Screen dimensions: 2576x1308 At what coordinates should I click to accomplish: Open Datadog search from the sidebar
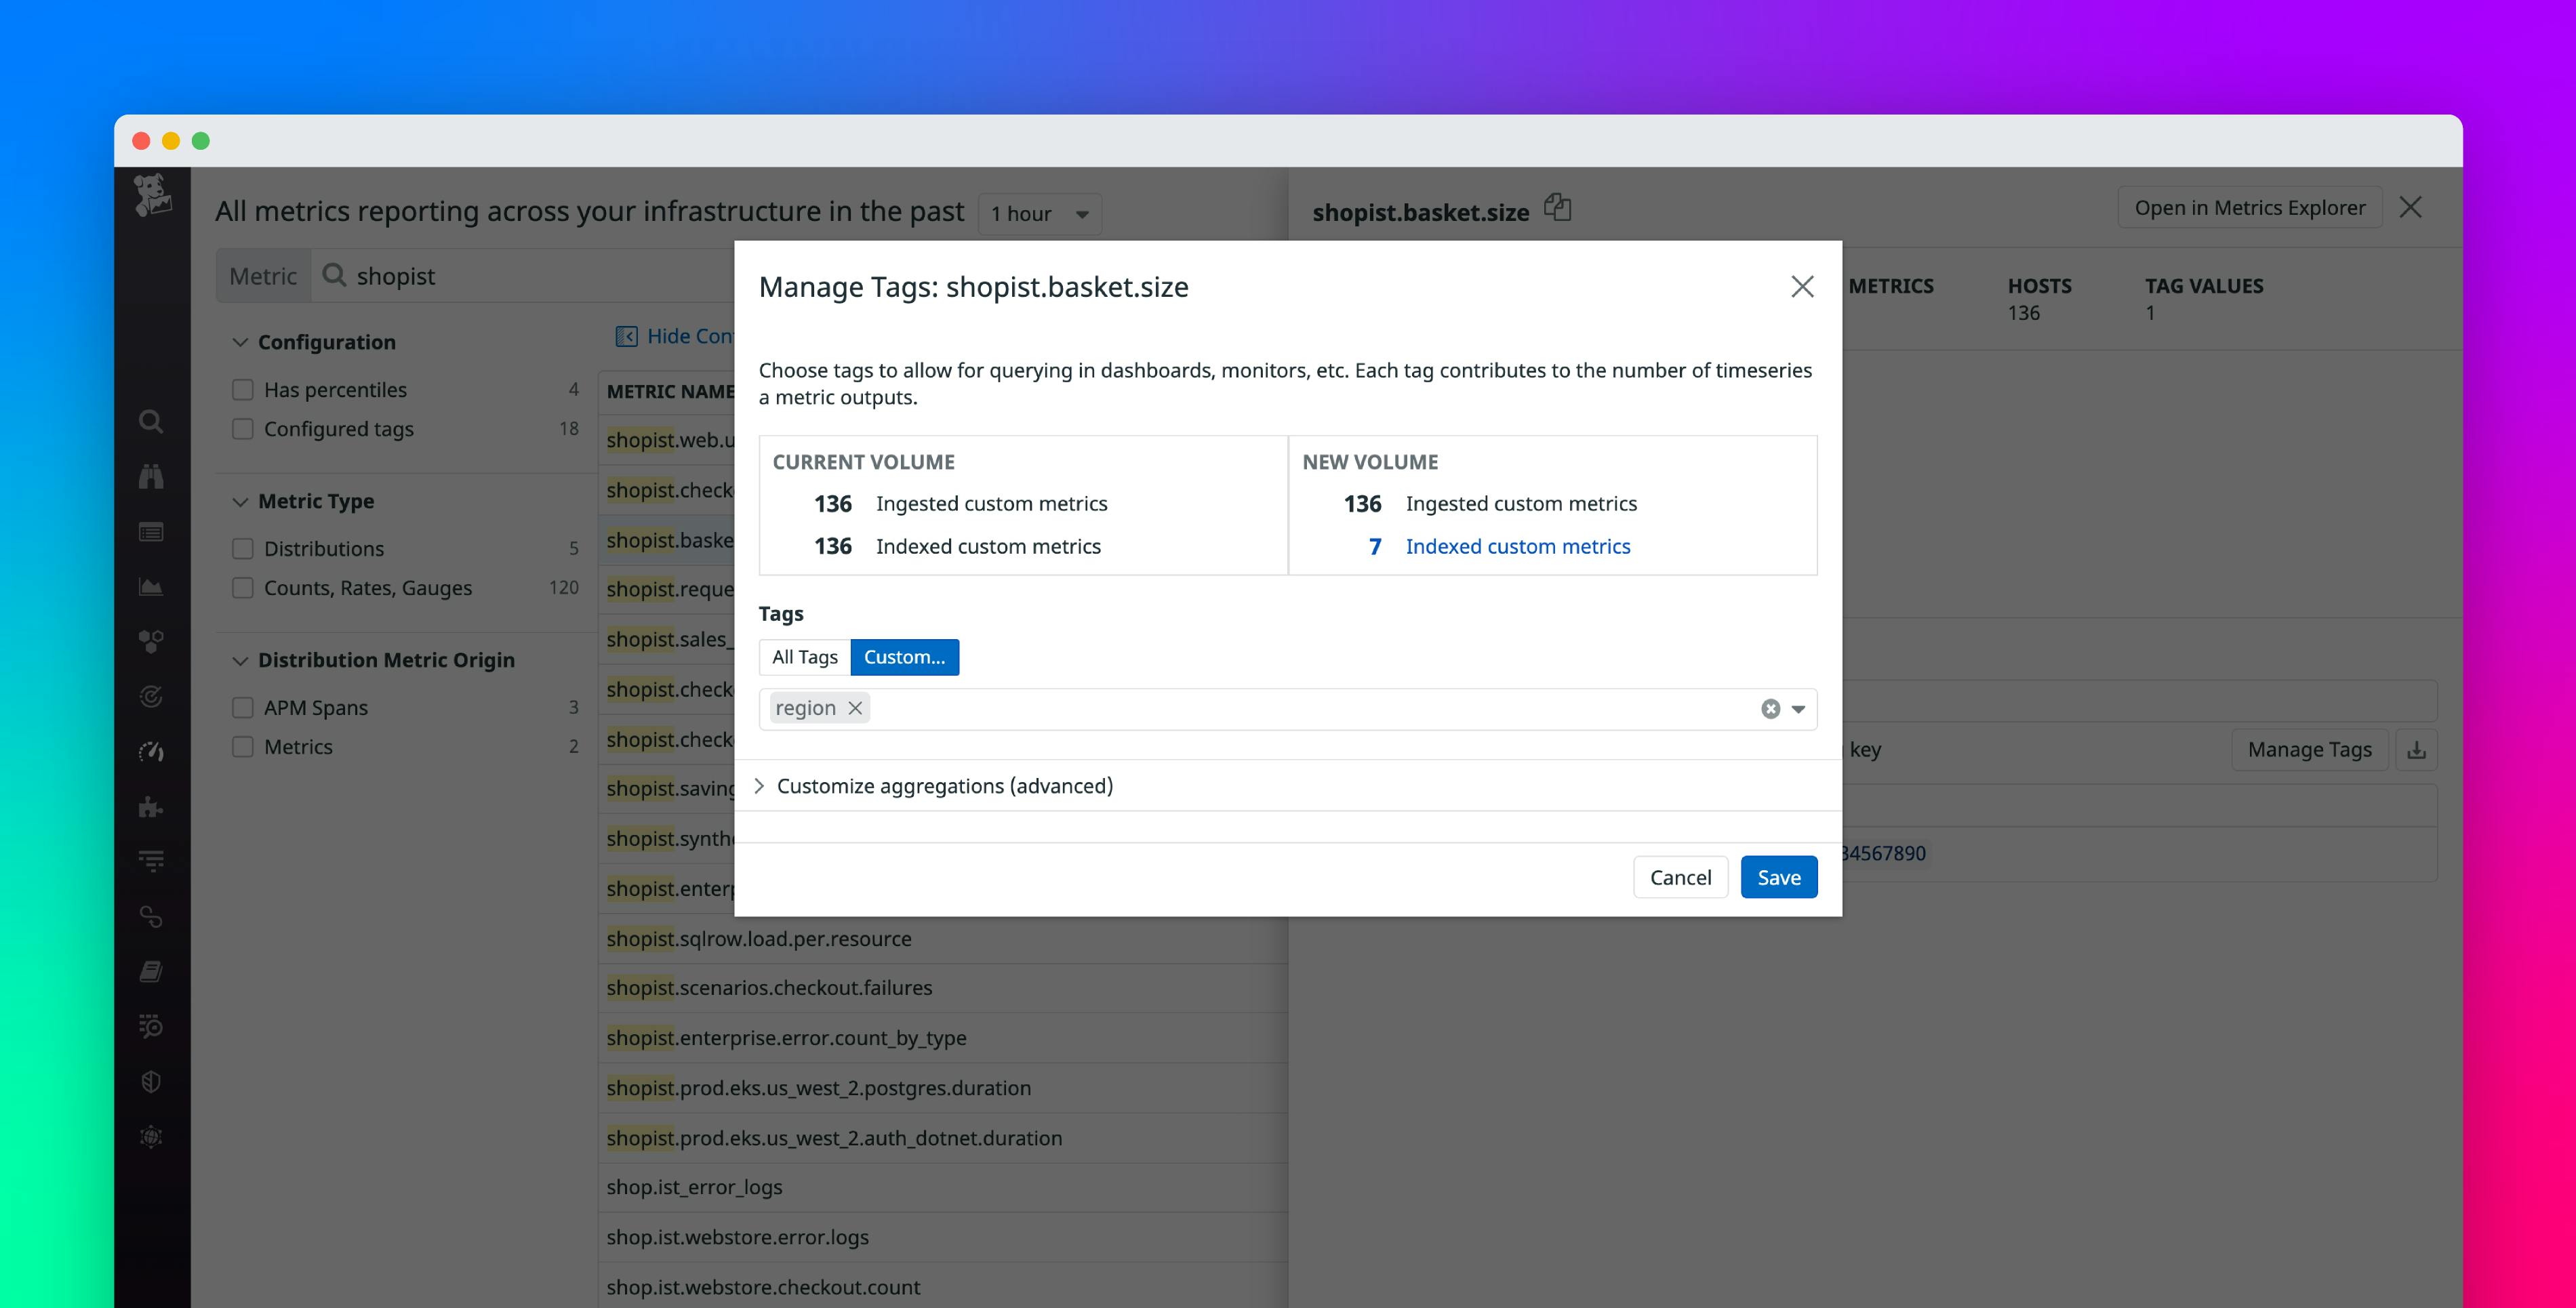pyautogui.click(x=151, y=422)
